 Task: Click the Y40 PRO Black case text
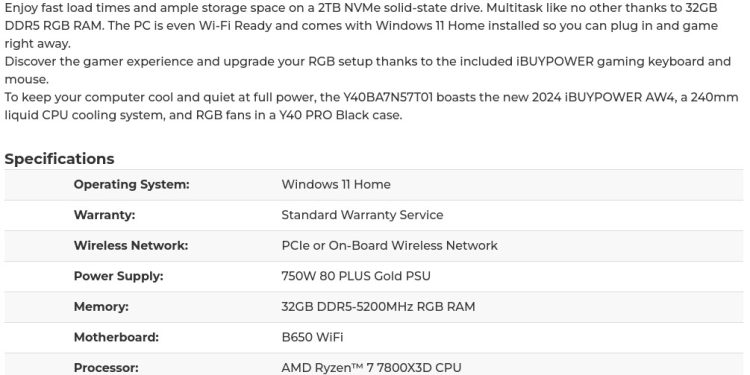(340, 115)
